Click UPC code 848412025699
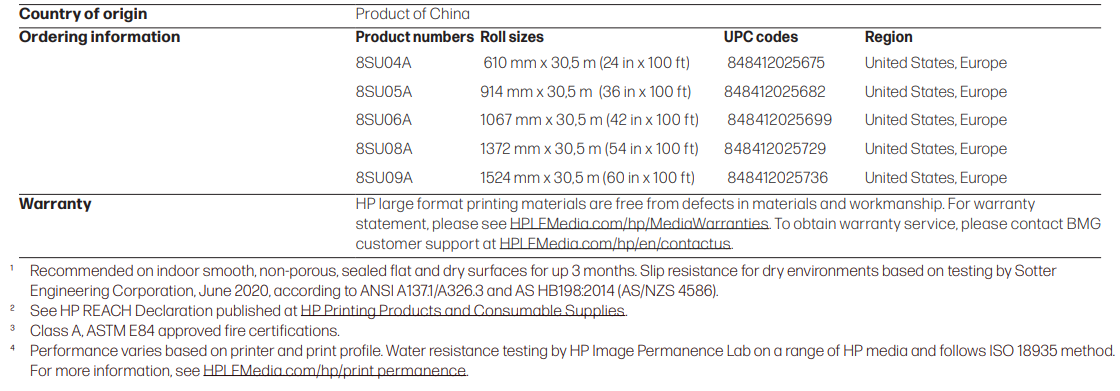Screen dimensions: 1120x391 coord(779,120)
